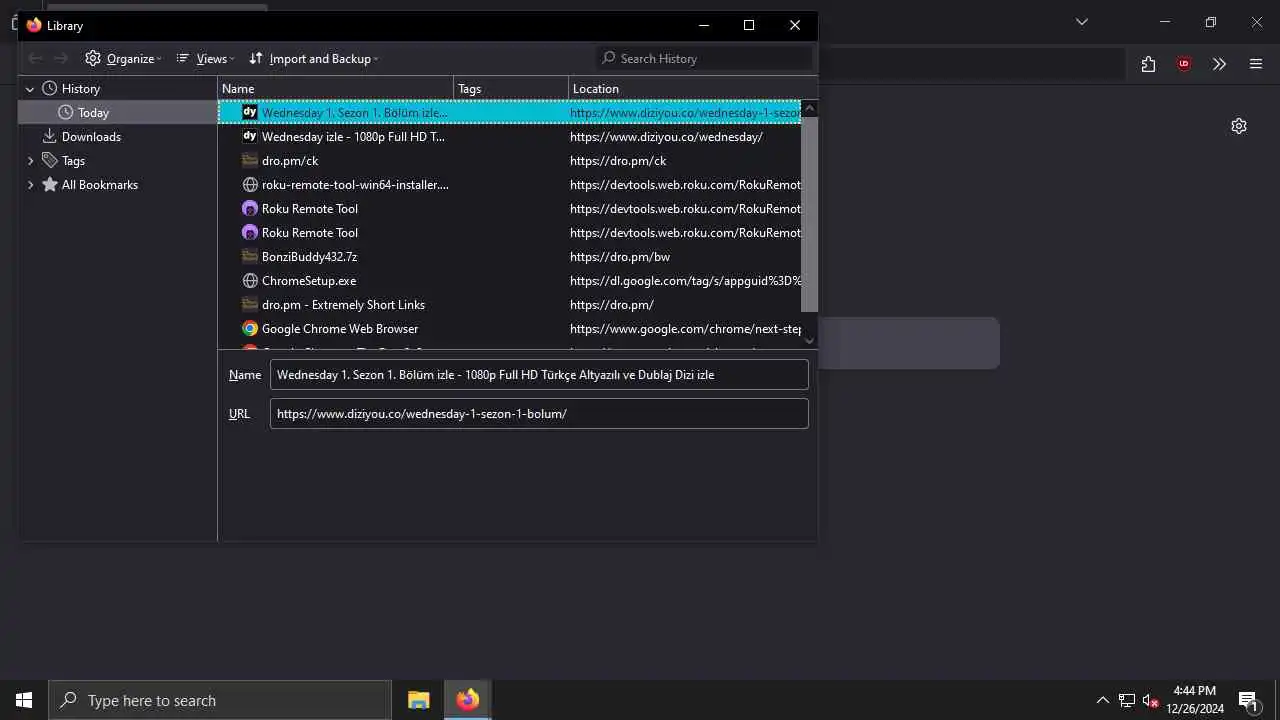Show more tools via the double-chevron icon
Screen dimensions: 1280x720
point(1219,64)
